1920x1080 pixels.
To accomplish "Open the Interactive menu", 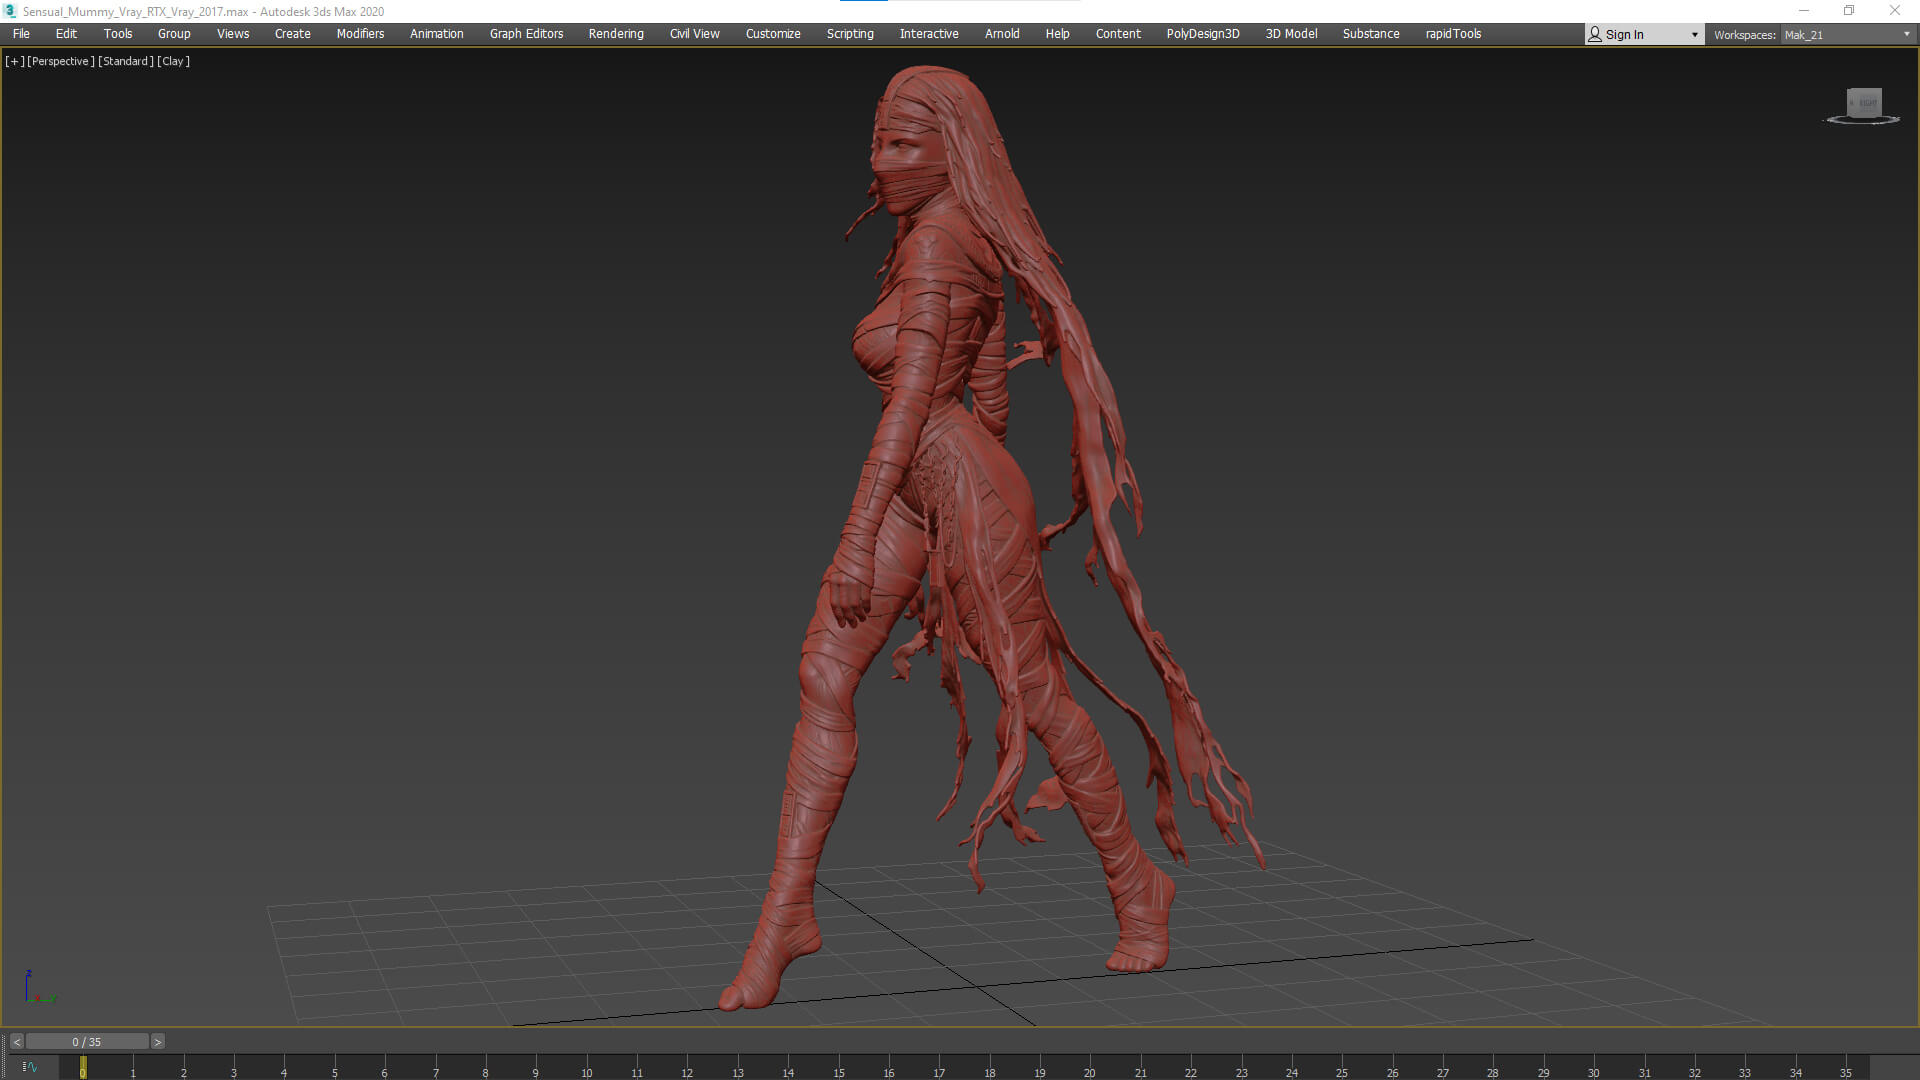I will [929, 33].
